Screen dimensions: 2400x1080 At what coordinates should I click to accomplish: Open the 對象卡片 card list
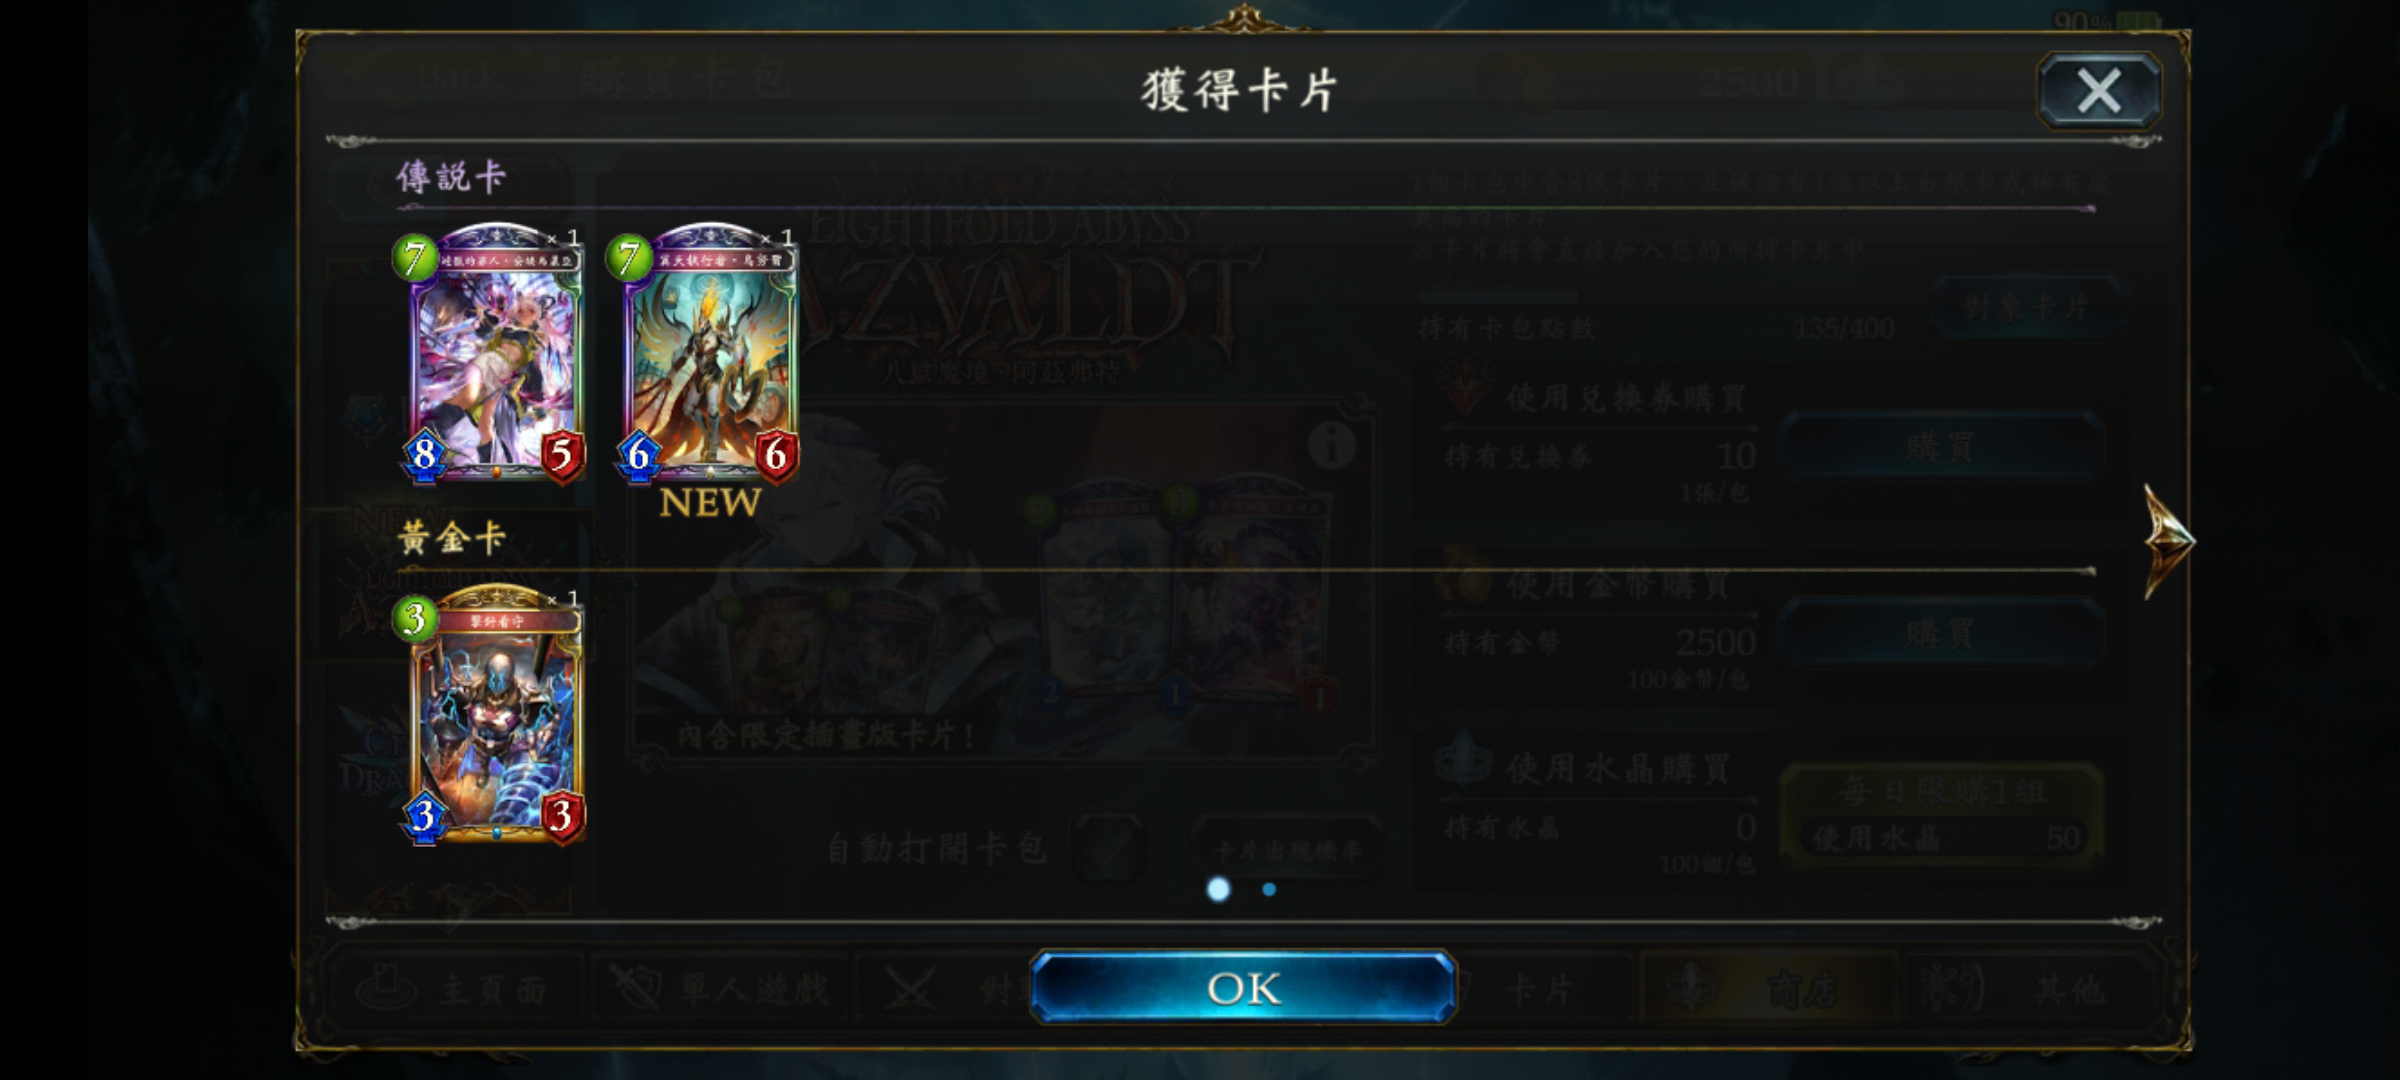(x=2026, y=306)
